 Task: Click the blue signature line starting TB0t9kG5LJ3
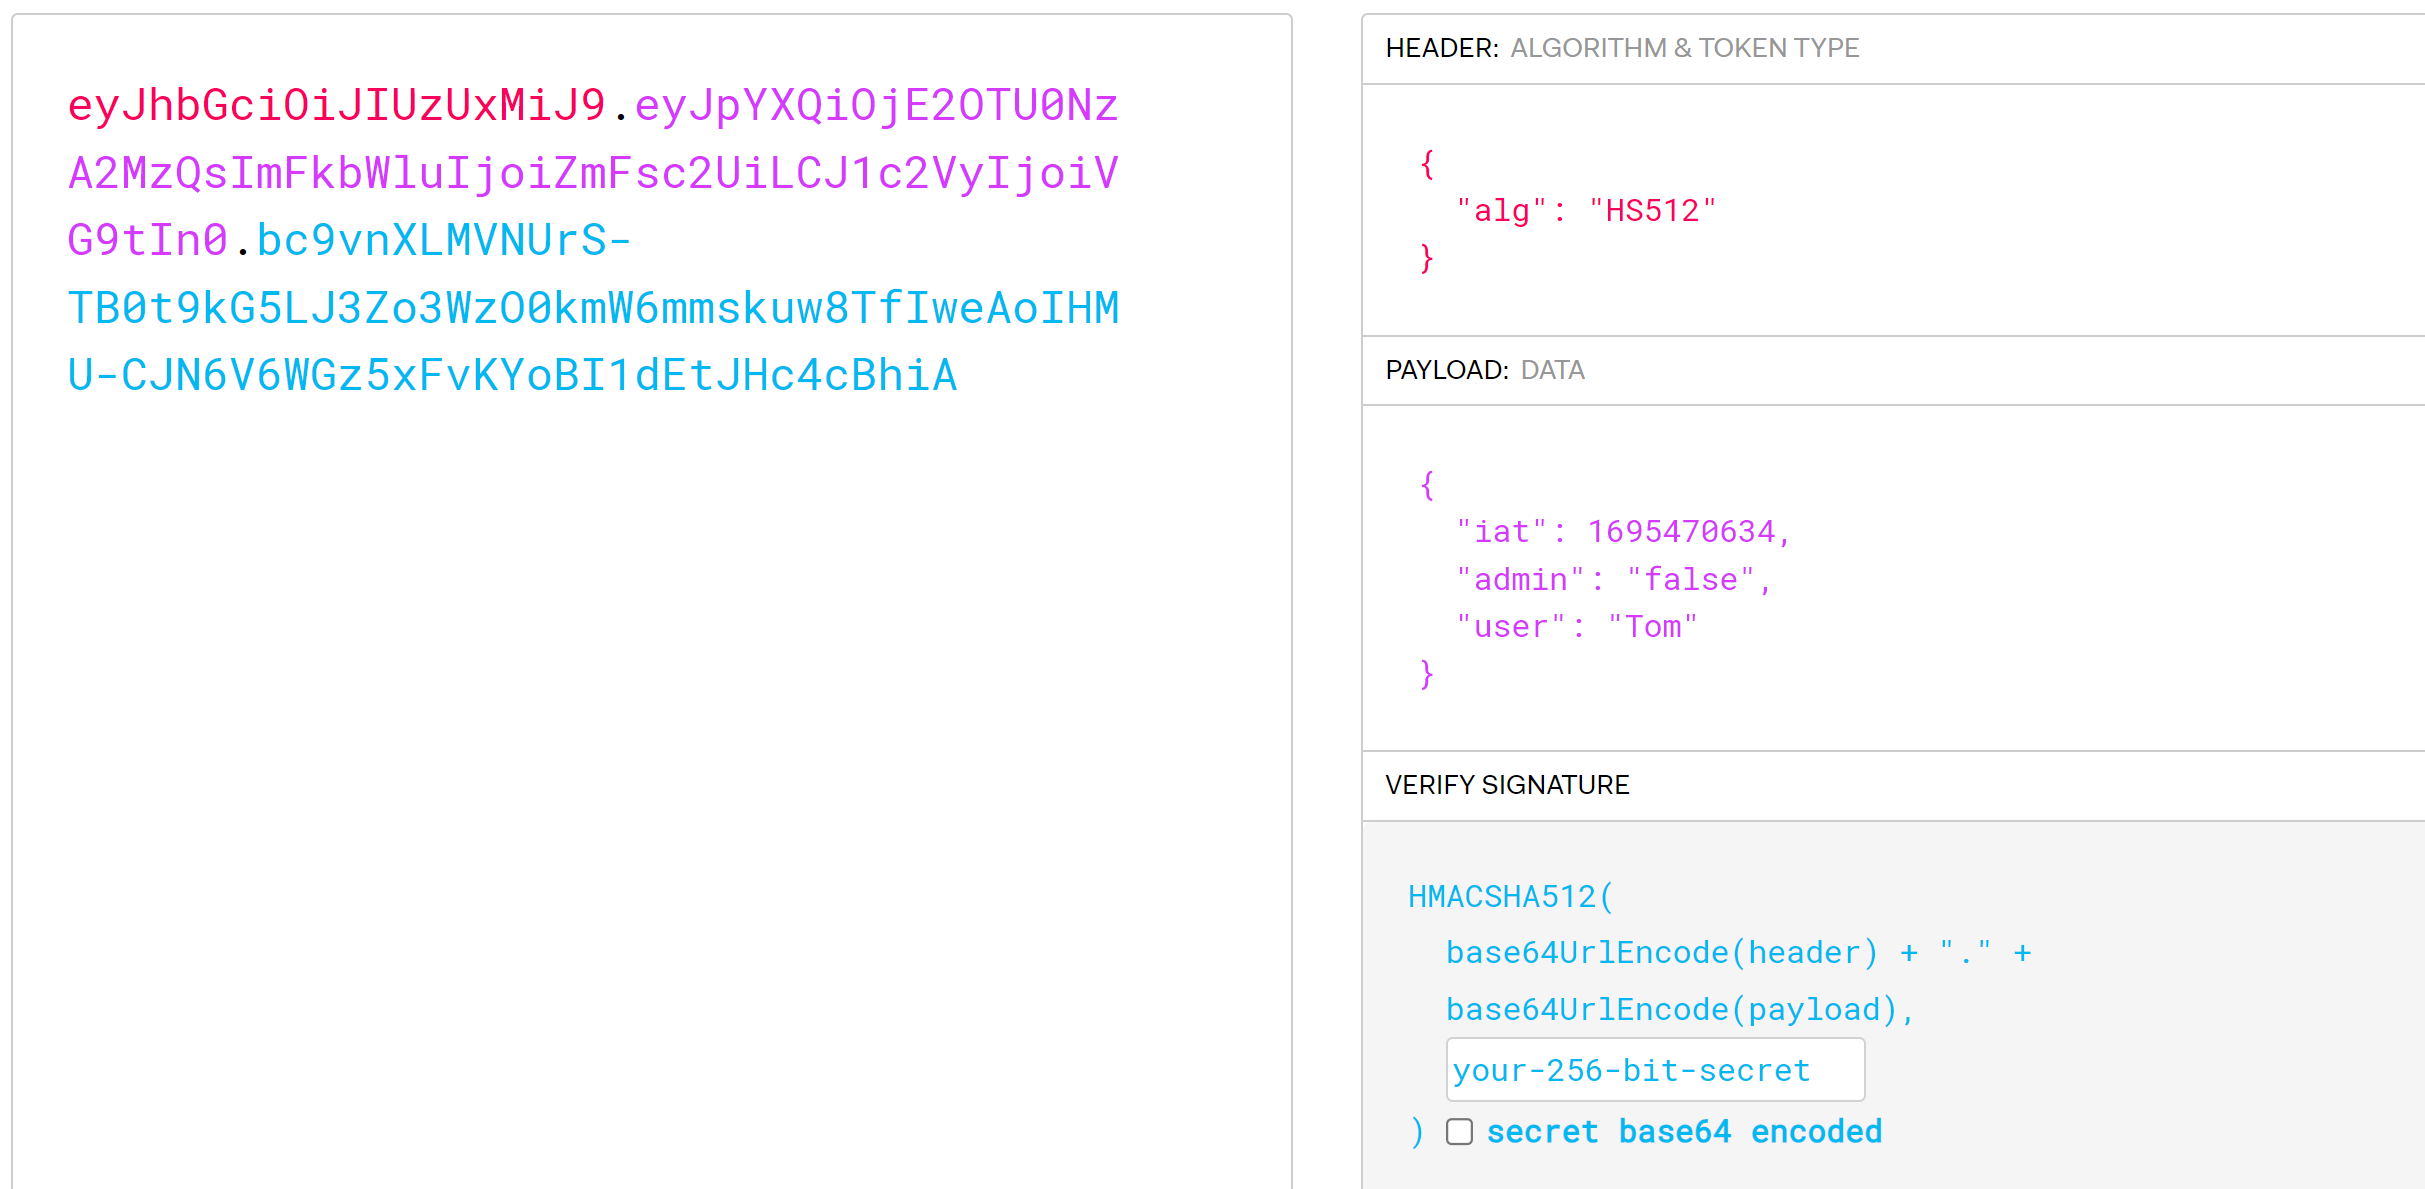coord(593,309)
